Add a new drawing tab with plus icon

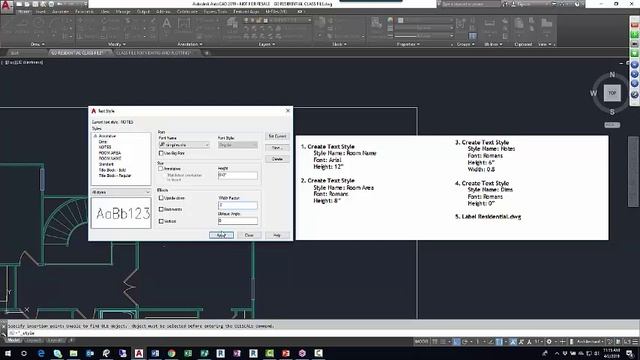pyautogui.click(x=207, y=53)
